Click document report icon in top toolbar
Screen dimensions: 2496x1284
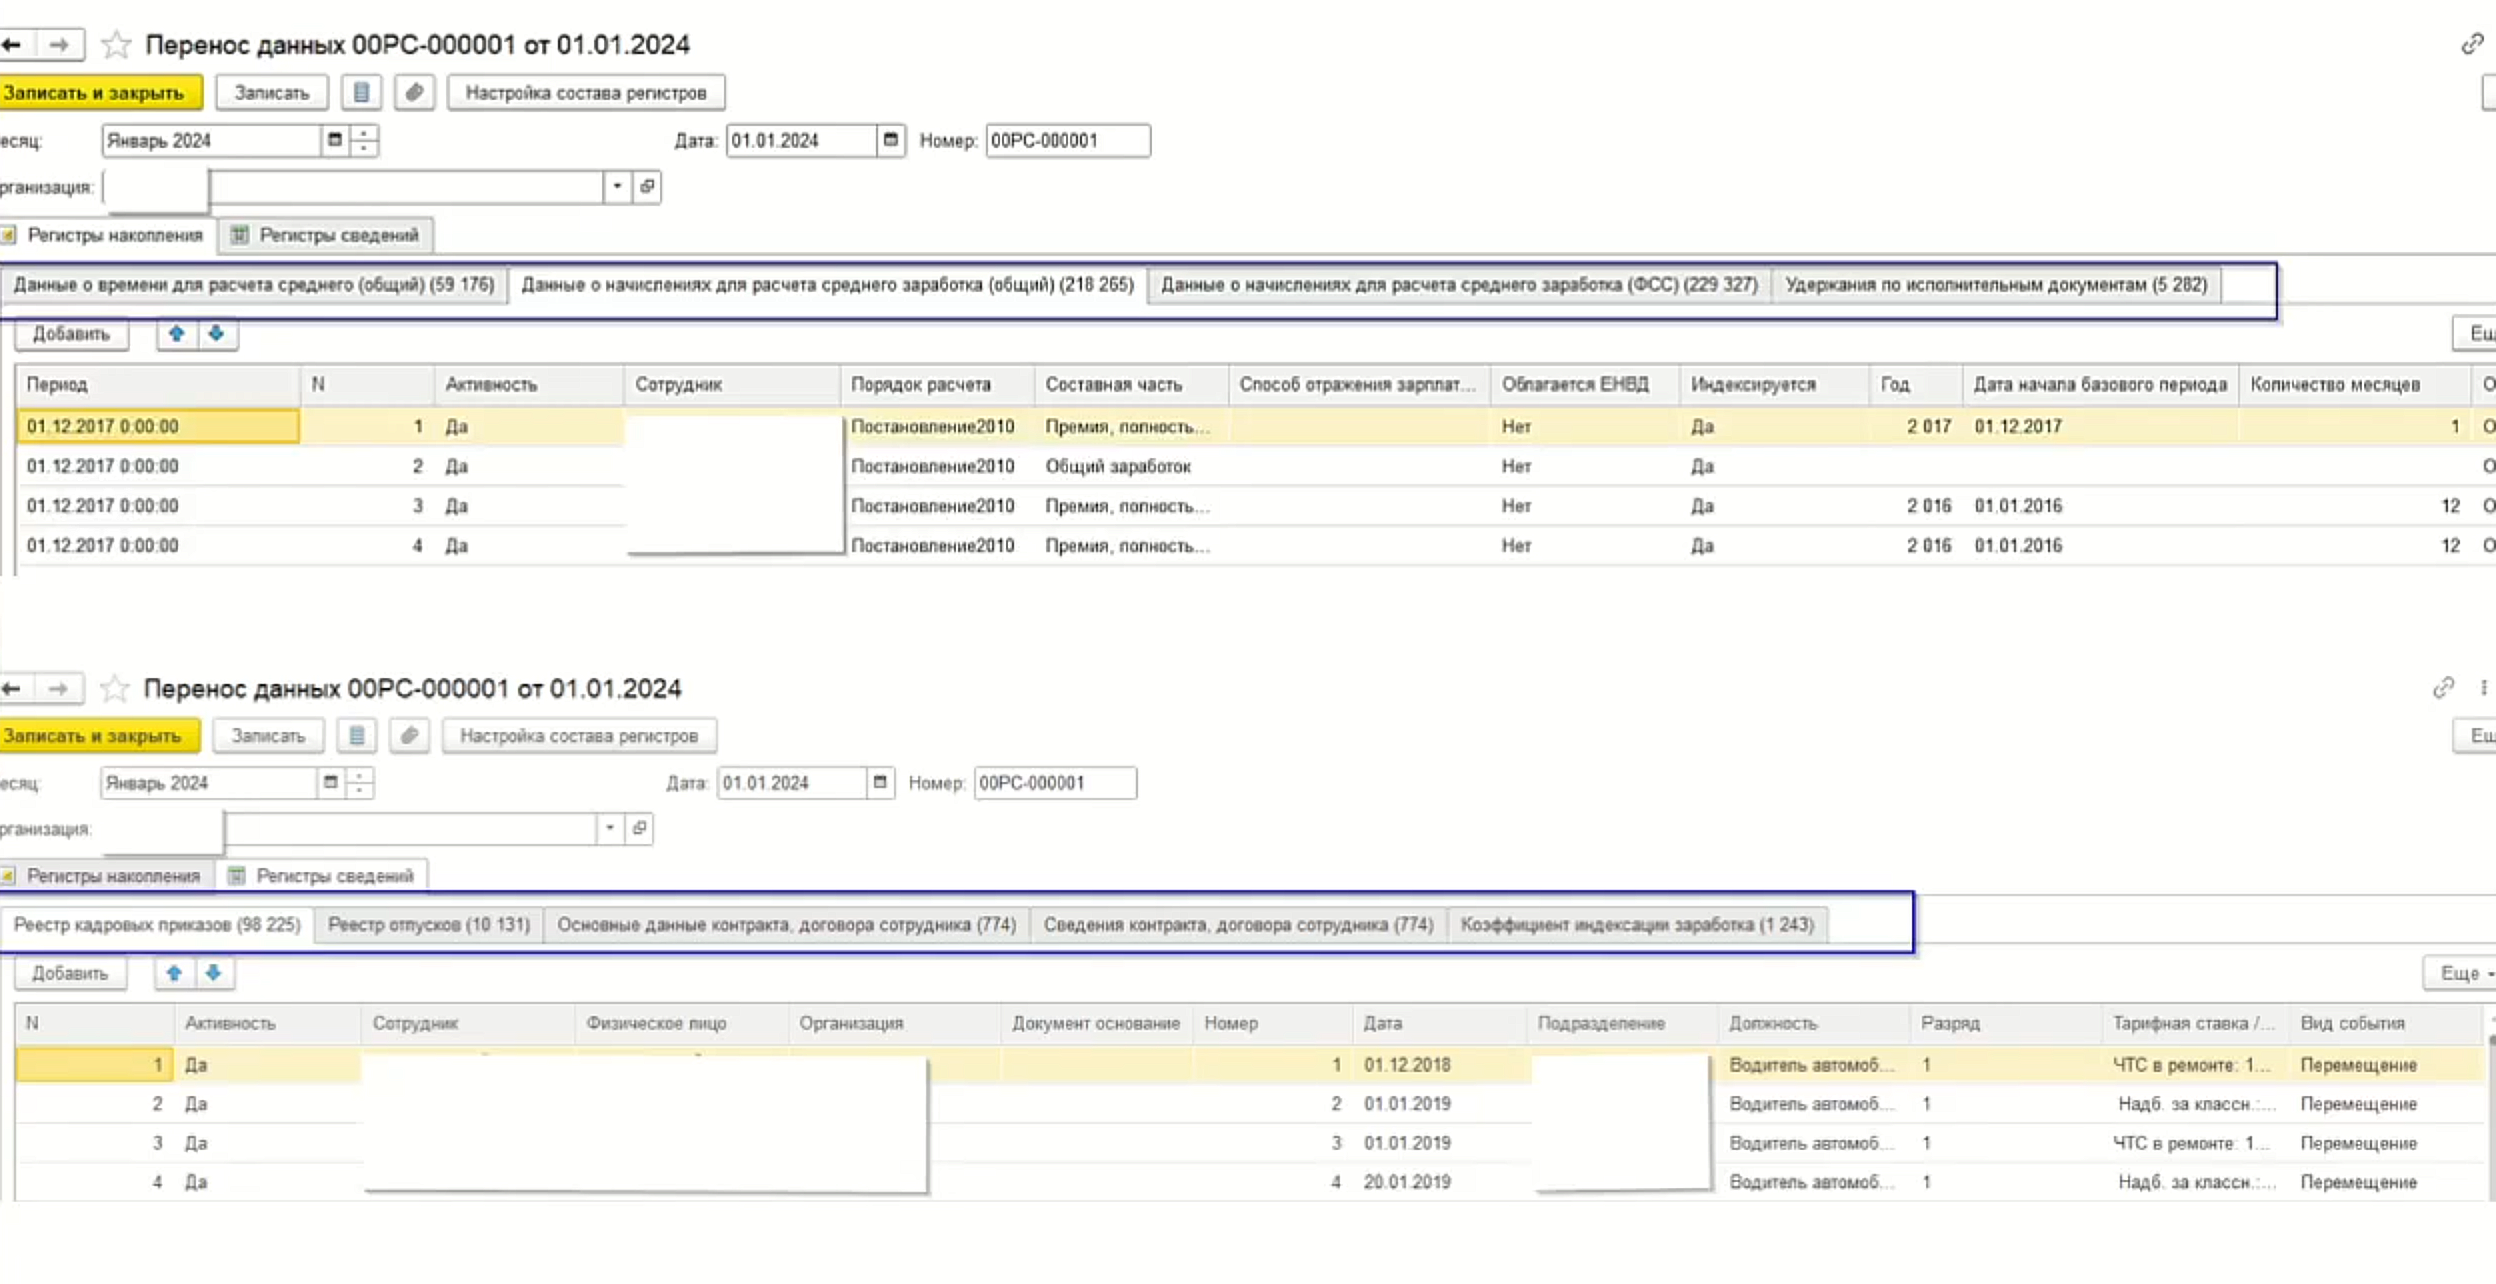[361, 93]
